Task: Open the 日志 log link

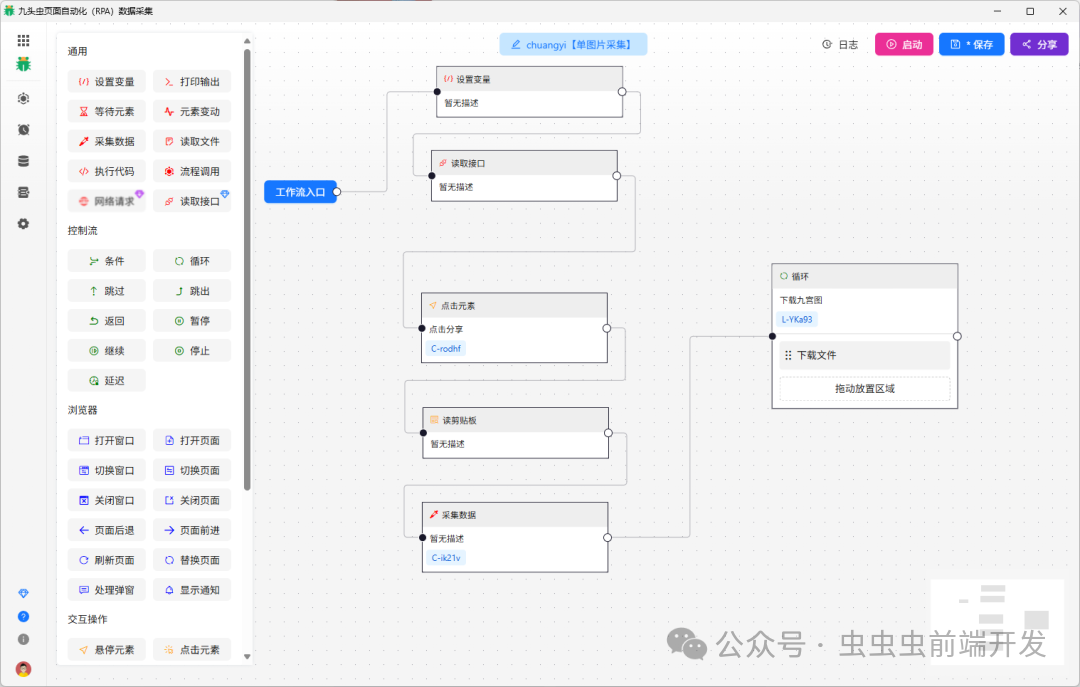Action: (x=848, y=45)
